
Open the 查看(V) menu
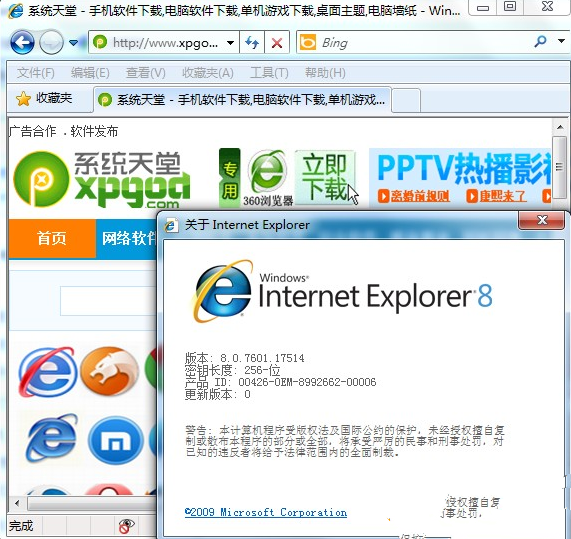click(x=145, y=73)
